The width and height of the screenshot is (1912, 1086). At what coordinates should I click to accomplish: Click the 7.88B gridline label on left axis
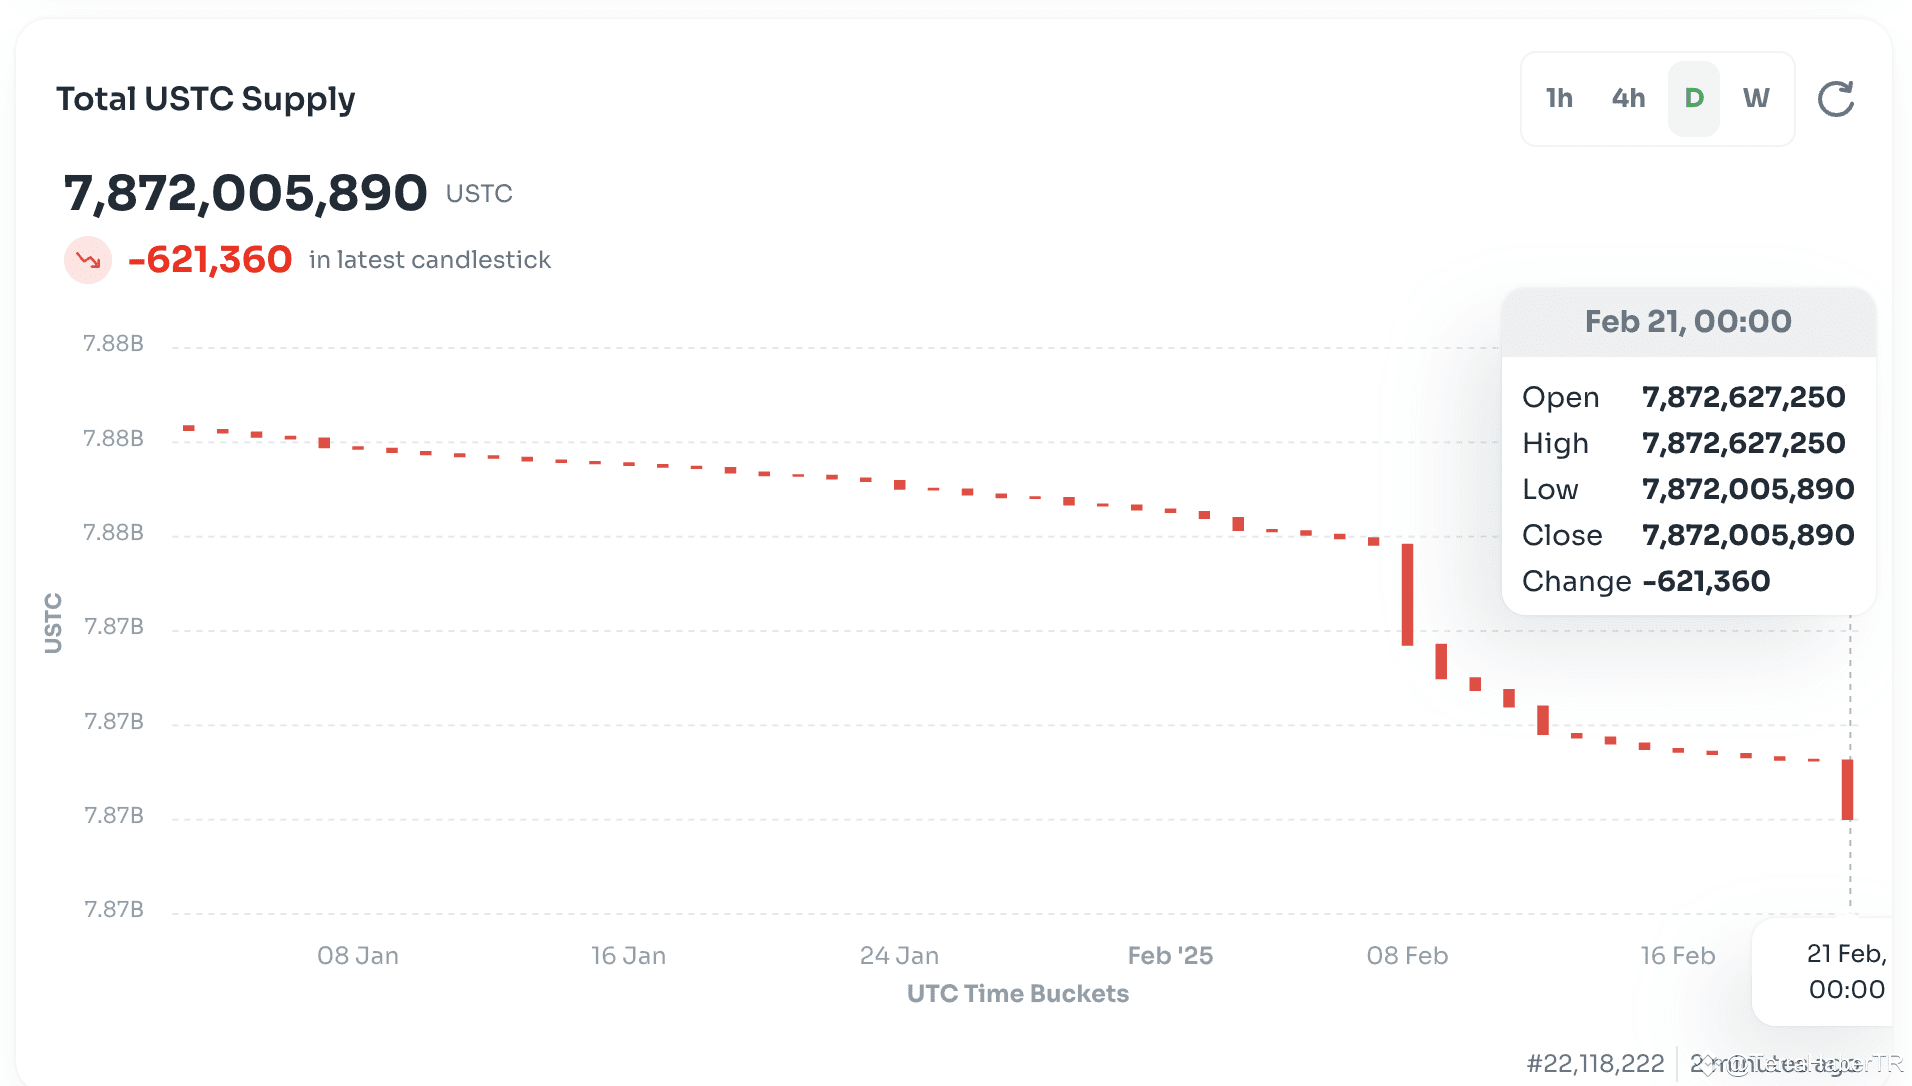pos(113,343)
